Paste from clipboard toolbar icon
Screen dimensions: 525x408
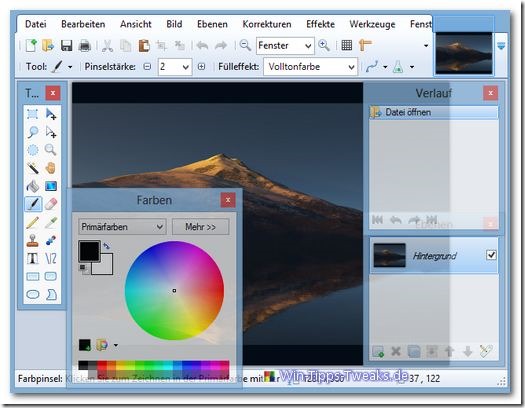point(144,46)
